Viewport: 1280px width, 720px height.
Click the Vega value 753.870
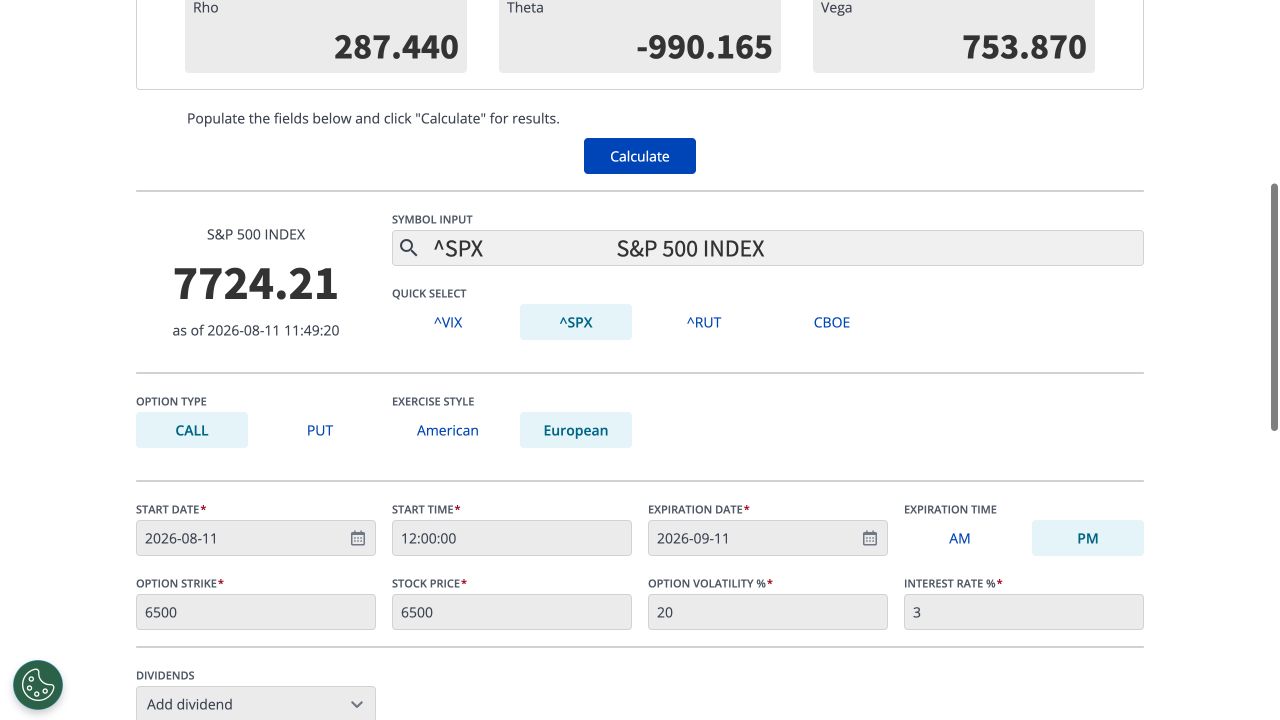pos(1024,47)
